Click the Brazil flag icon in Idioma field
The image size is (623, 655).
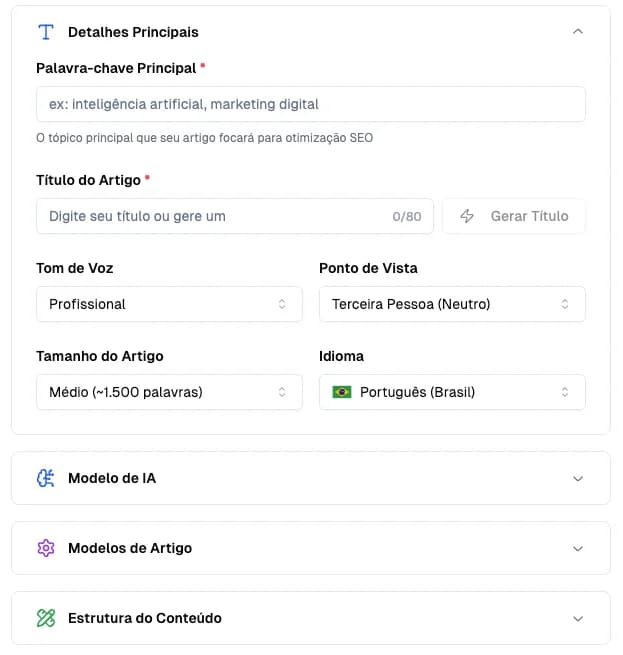pyautogui.click(x=342, y=392)
